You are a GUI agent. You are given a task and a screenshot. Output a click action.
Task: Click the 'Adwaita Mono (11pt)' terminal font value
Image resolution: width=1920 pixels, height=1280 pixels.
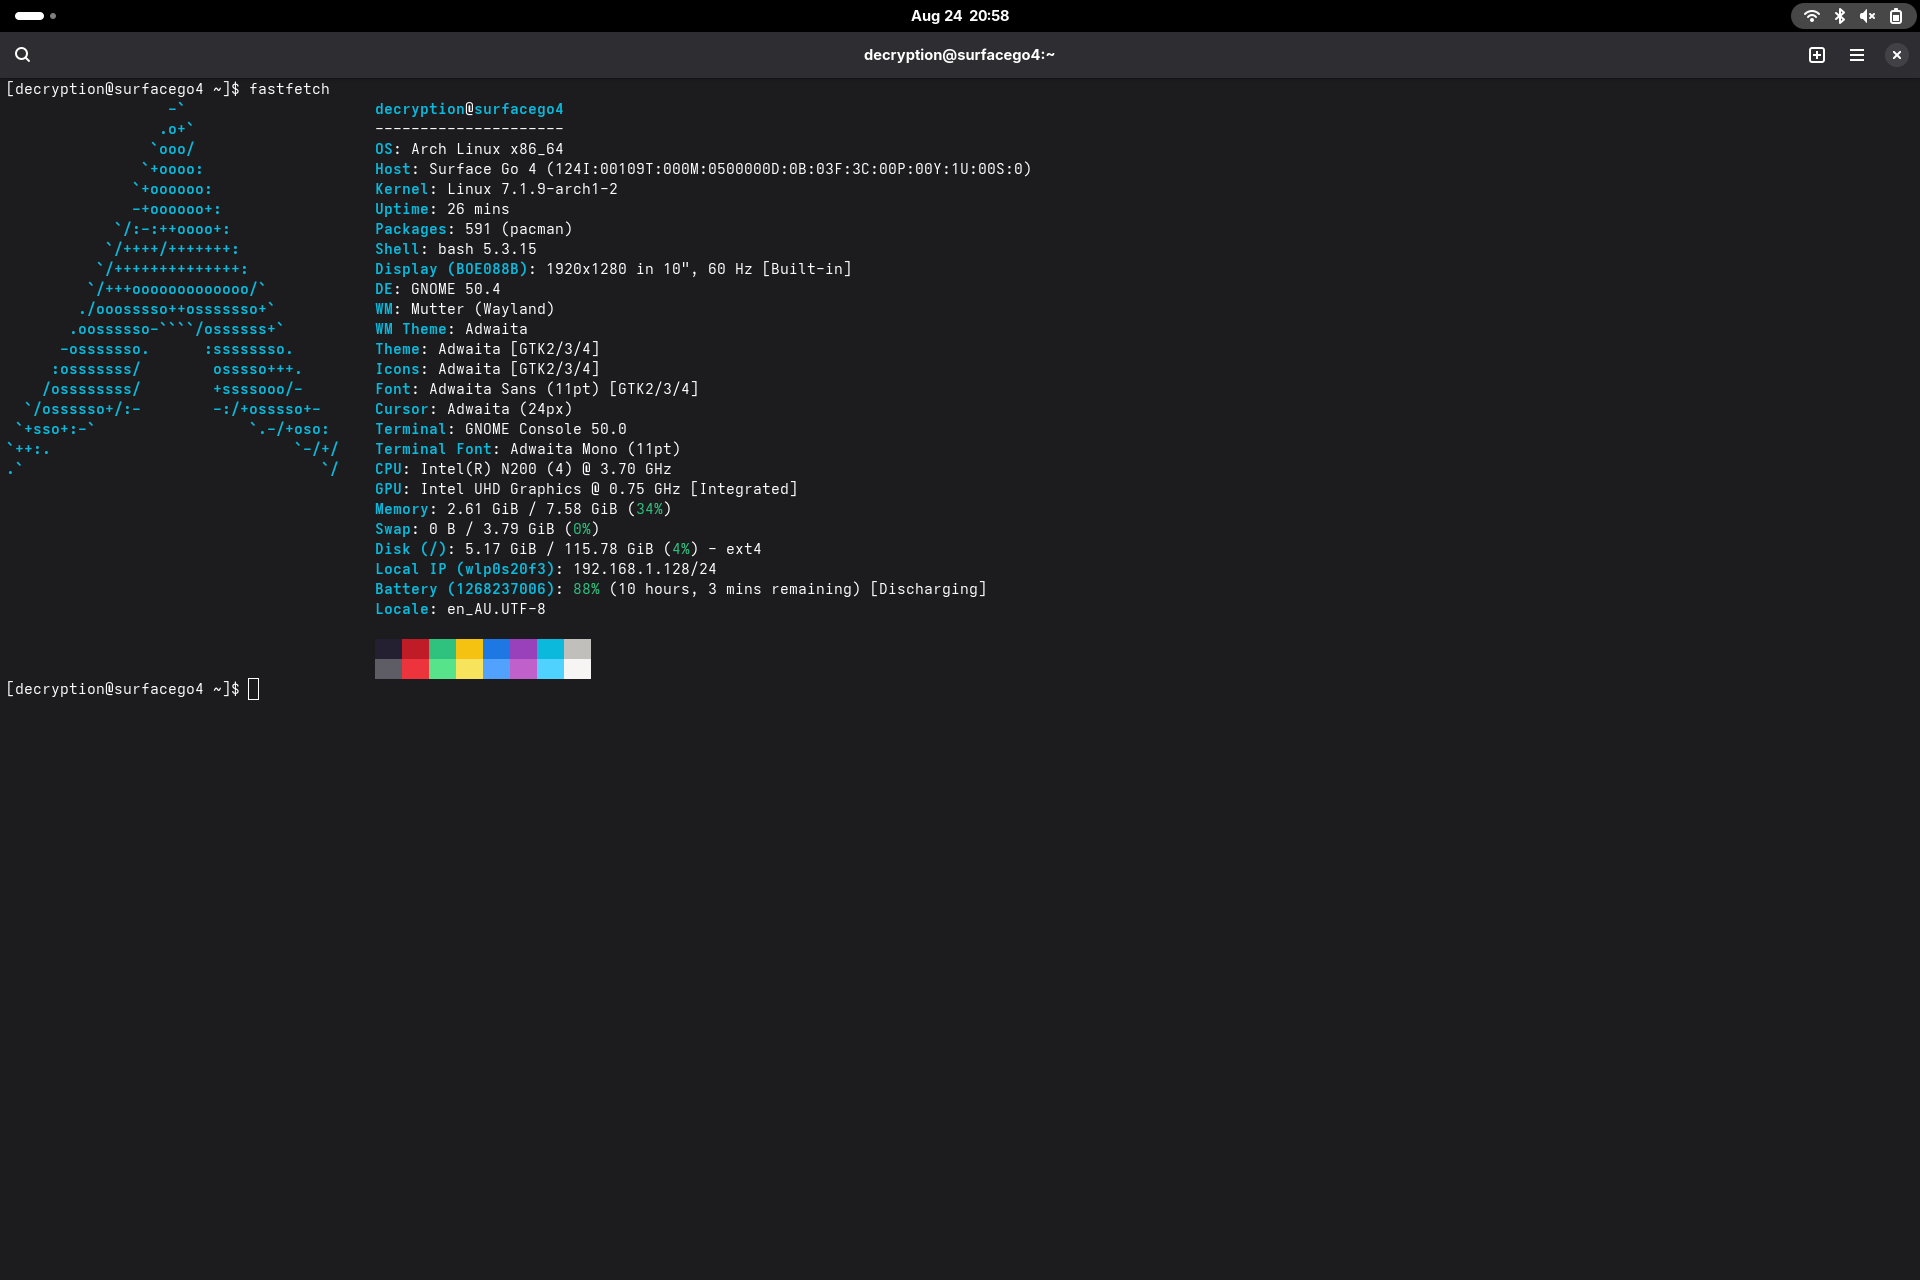(595, 449)
